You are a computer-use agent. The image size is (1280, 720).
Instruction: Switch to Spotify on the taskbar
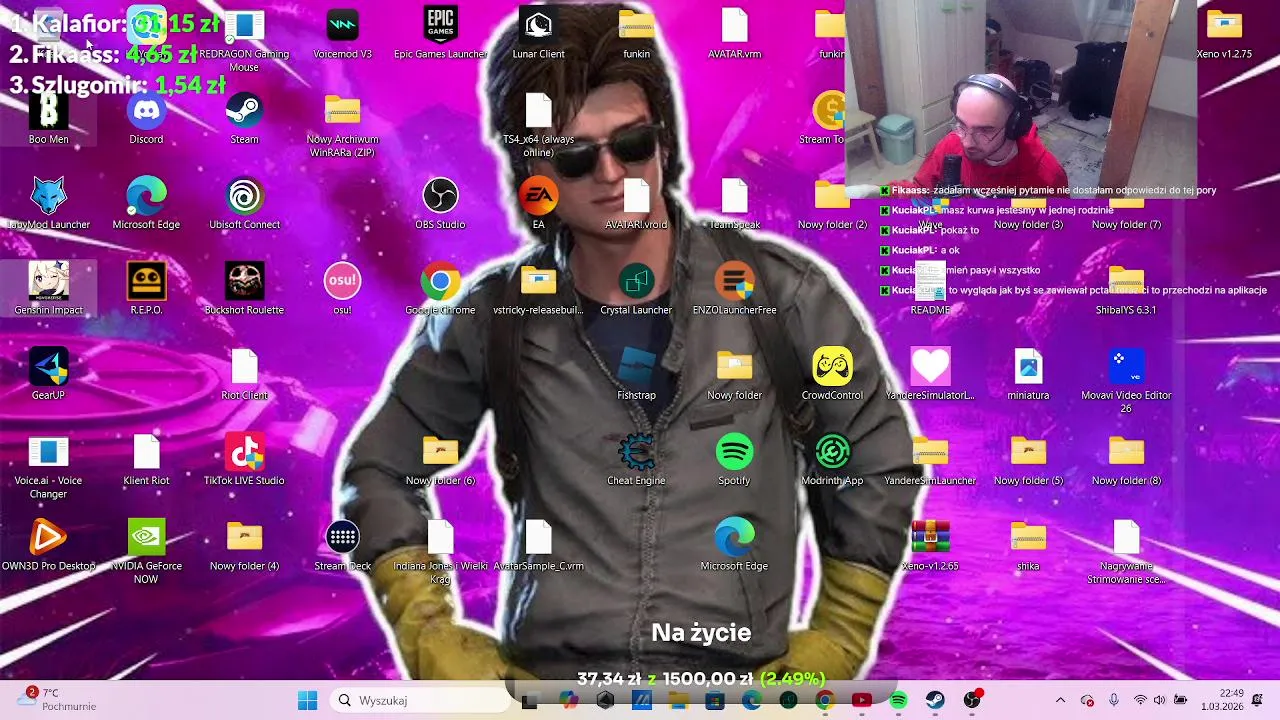898,700
